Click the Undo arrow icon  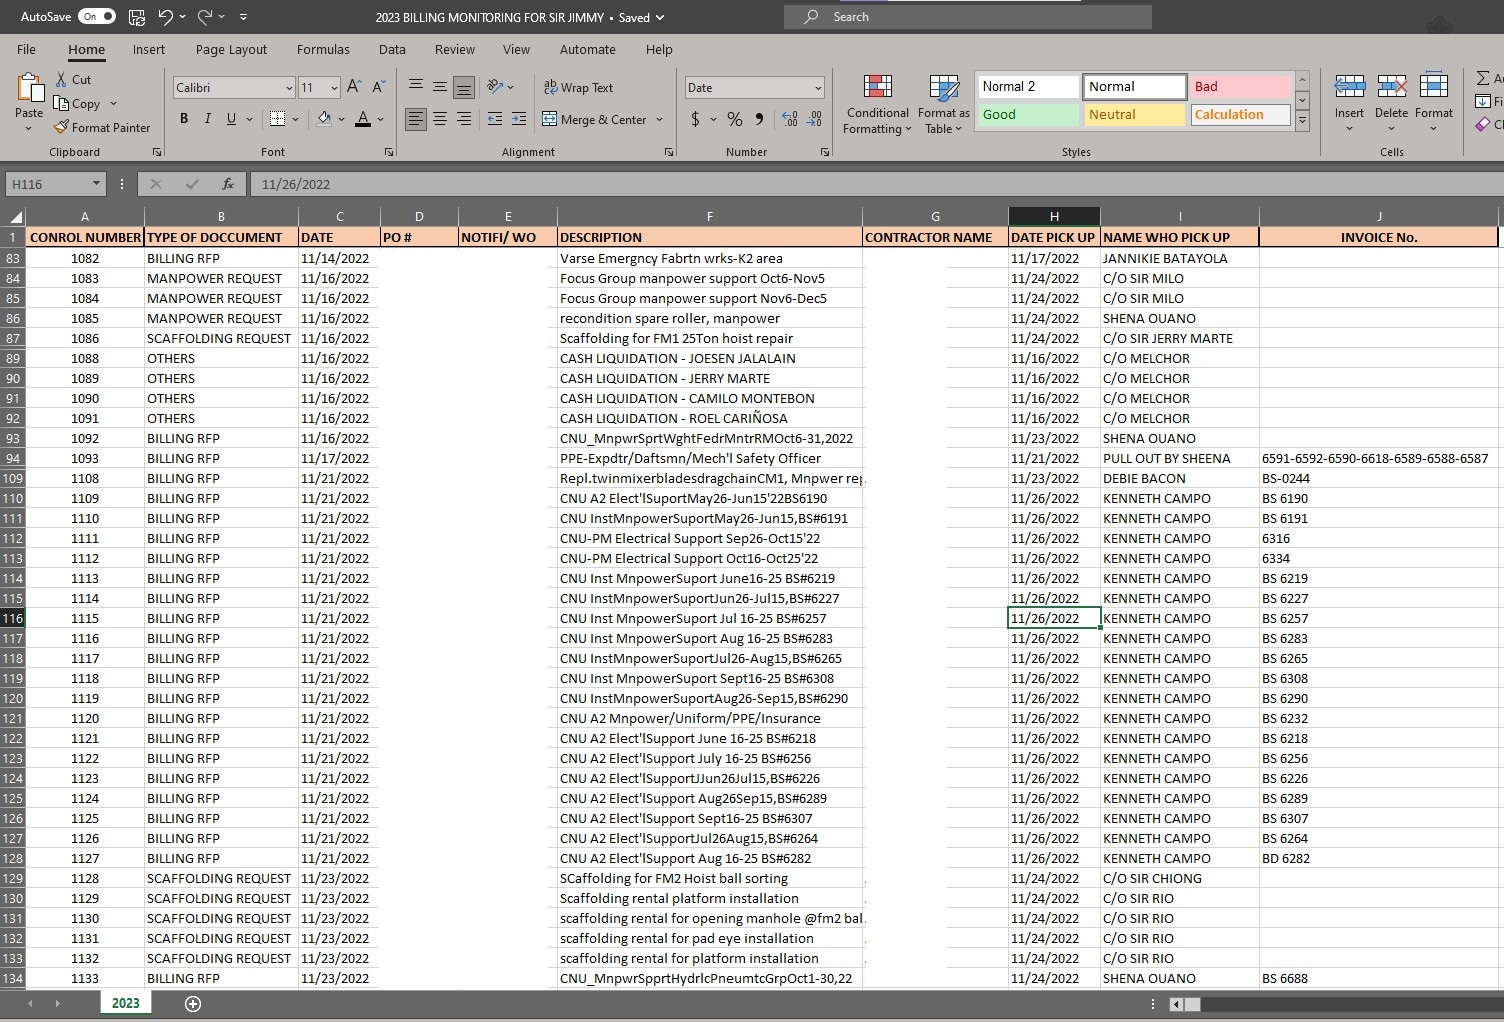pyautogui.click(x=165, y=17)
